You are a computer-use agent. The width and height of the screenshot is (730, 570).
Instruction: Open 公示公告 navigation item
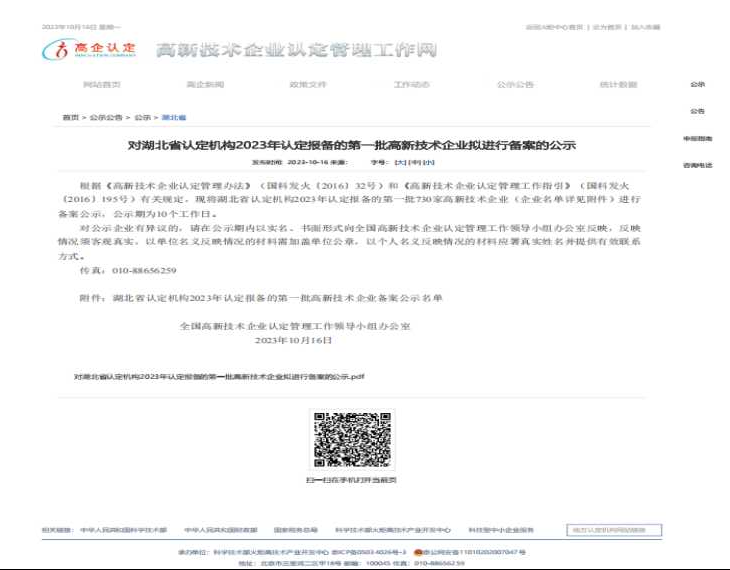[515, 85]
